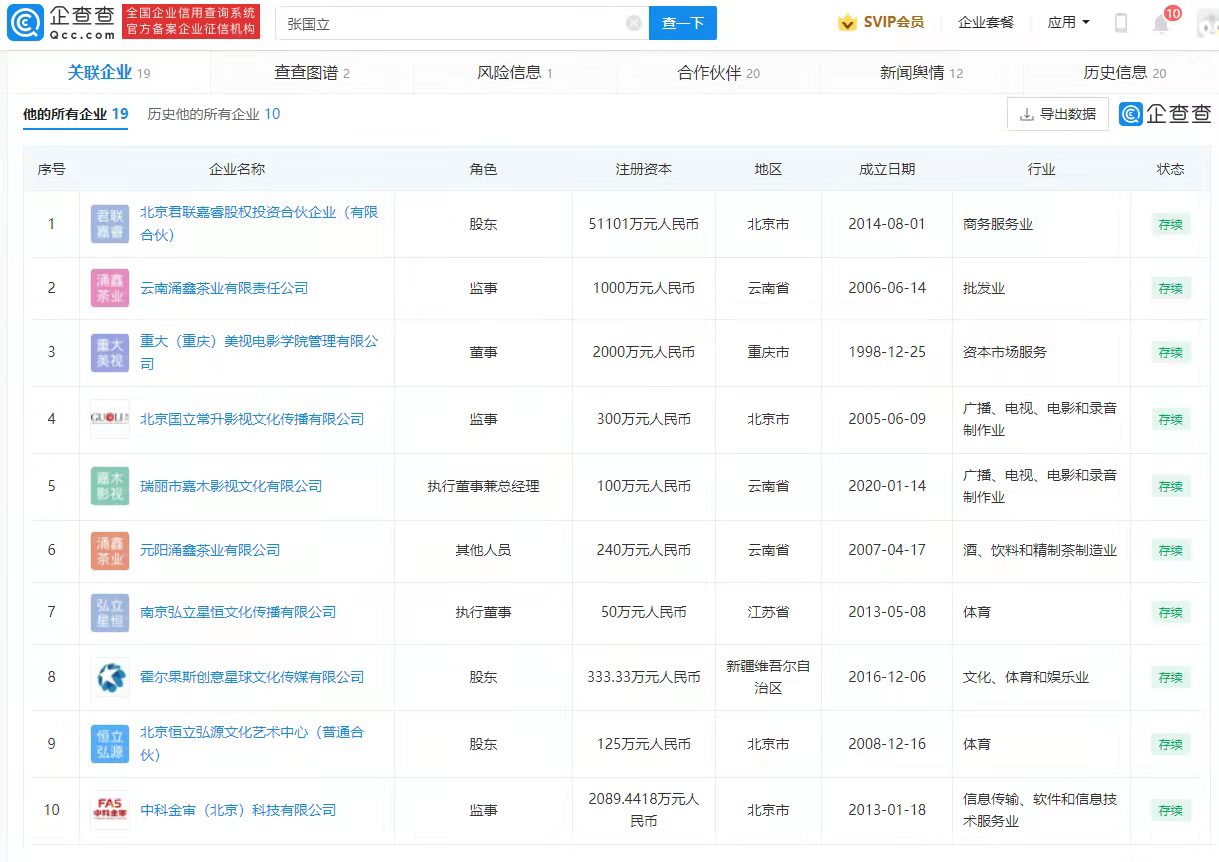Open 北京君联嘉睿股权投资合伙企业 link

click(259, 224)
